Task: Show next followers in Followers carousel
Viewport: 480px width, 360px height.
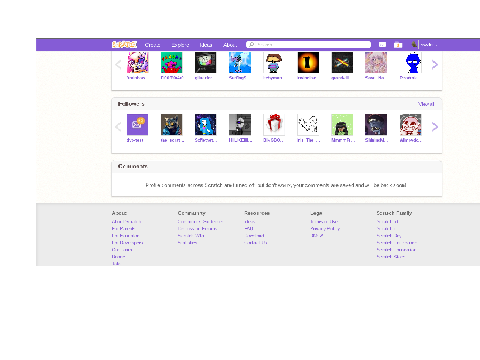Action: pos(435,127)
